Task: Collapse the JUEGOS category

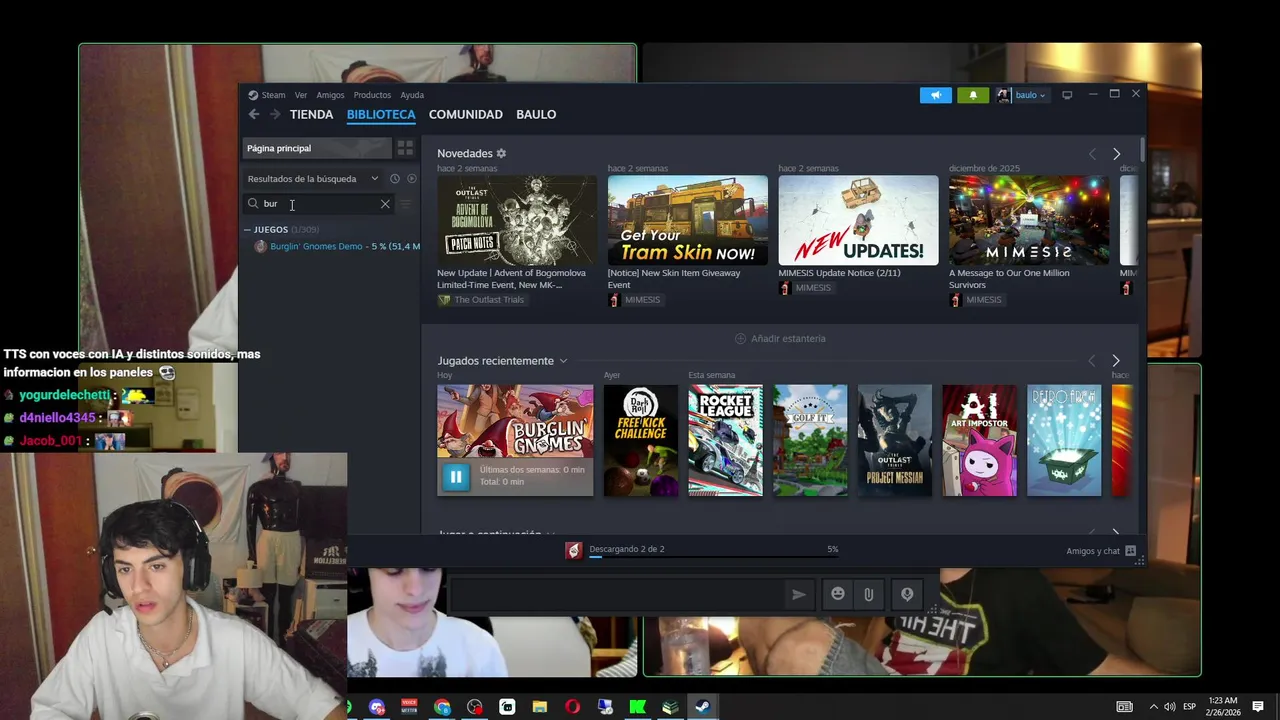Action: (x=247, y=229)
